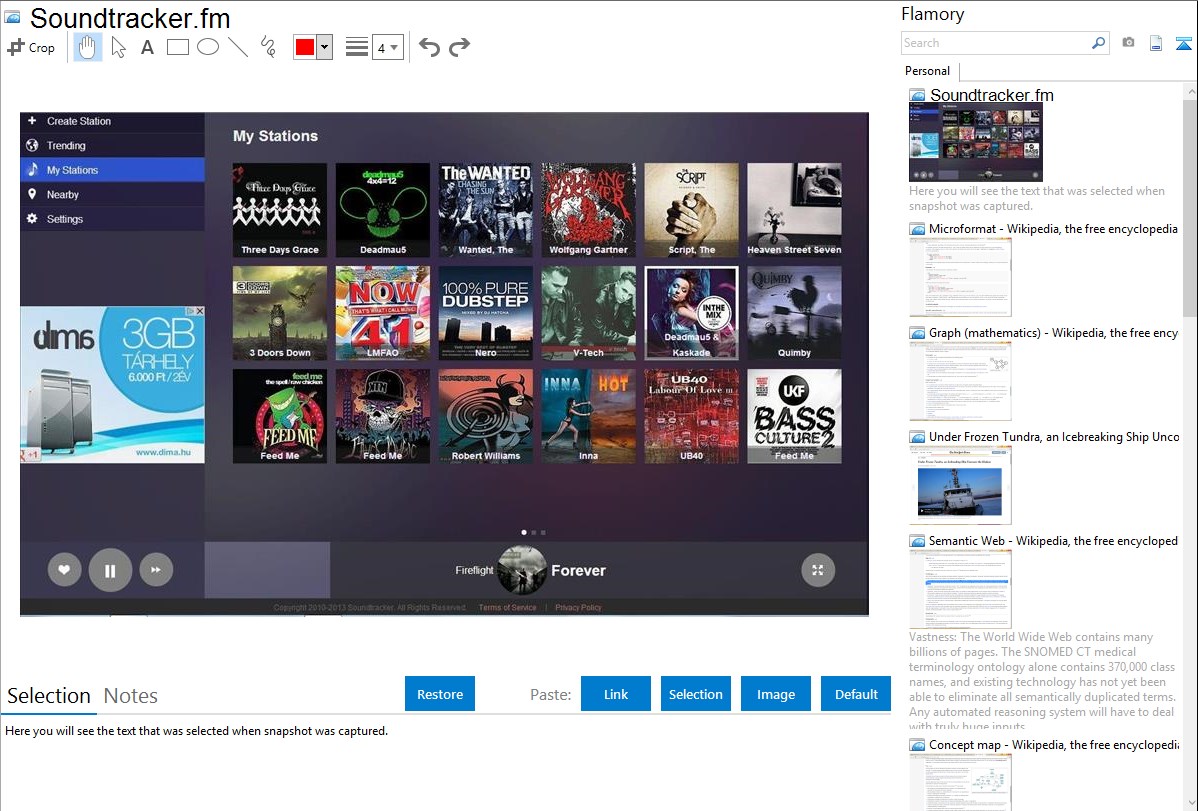Screen dimensions: 1198x811
Task: Switch to the Notes tab
Action: [131, 696]
